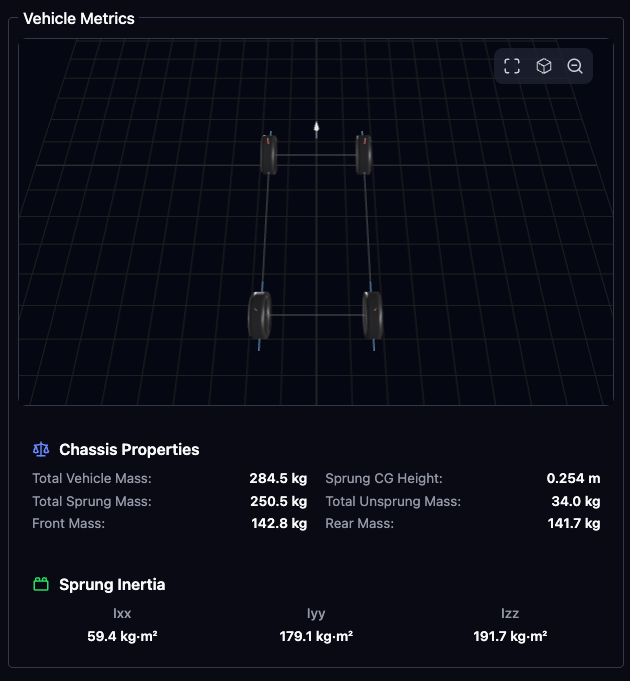Viewport: 630px width, 681px height.
Task: Click the 59.4 kg·m² value
Action: (122, 636)
